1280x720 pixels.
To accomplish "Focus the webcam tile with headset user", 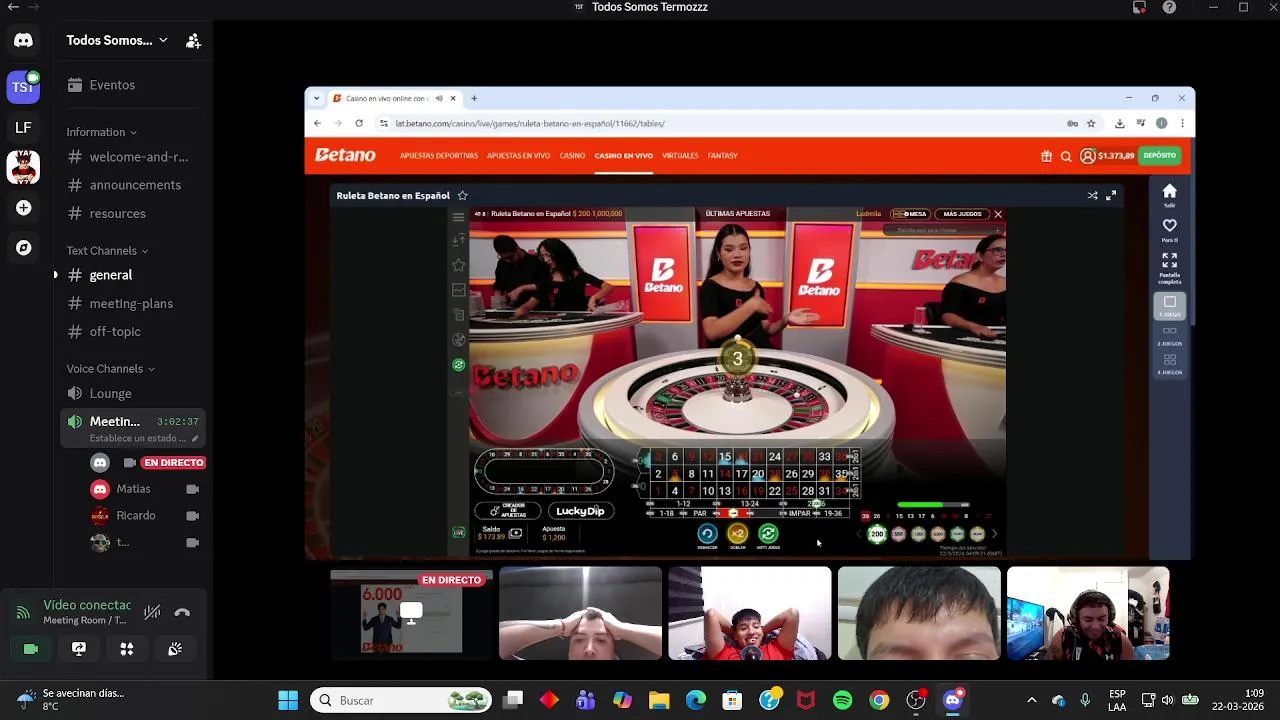I will pyautogui.click(x=1088, y=614).
